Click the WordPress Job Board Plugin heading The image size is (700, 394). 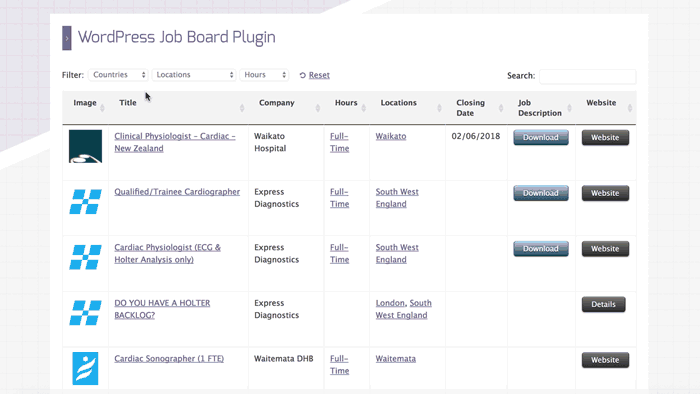click(x=177, y=37)
